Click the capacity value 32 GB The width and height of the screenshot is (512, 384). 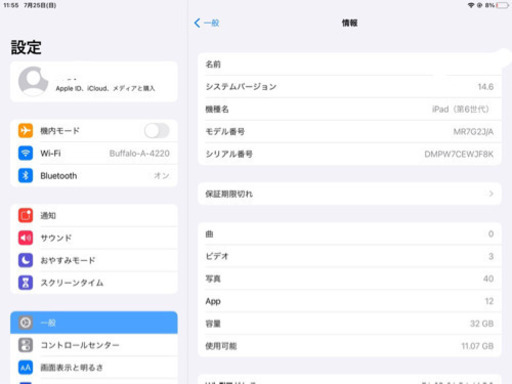(x=482, y=324)
